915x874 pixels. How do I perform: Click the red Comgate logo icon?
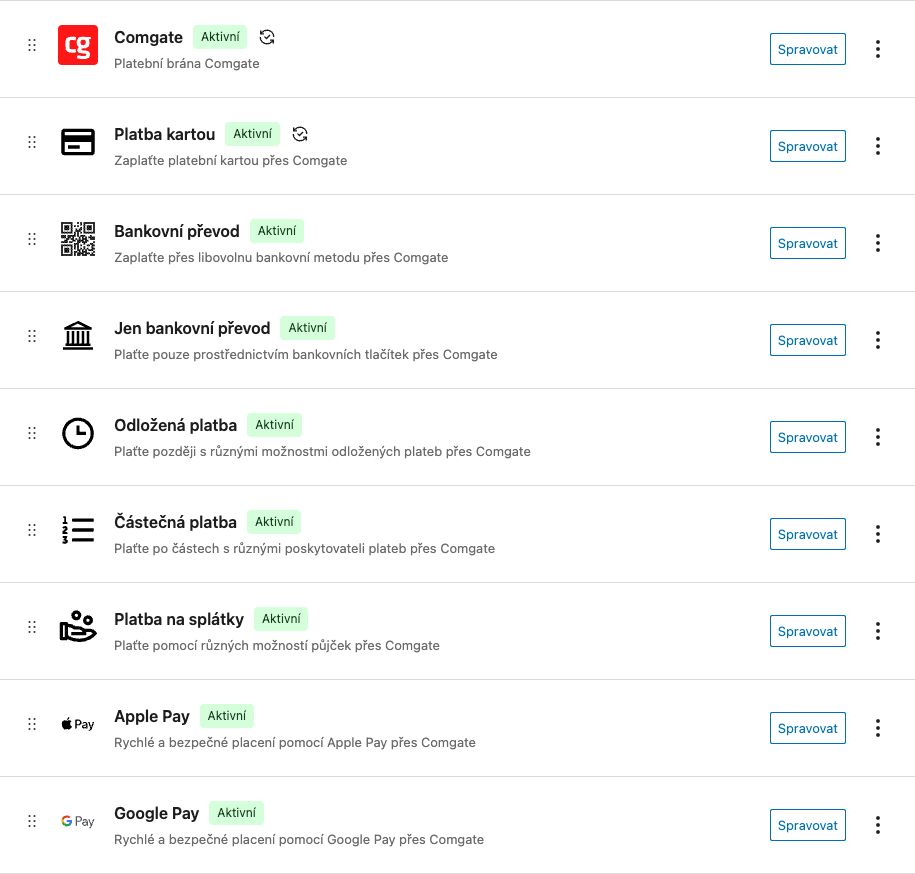[78, 45]
